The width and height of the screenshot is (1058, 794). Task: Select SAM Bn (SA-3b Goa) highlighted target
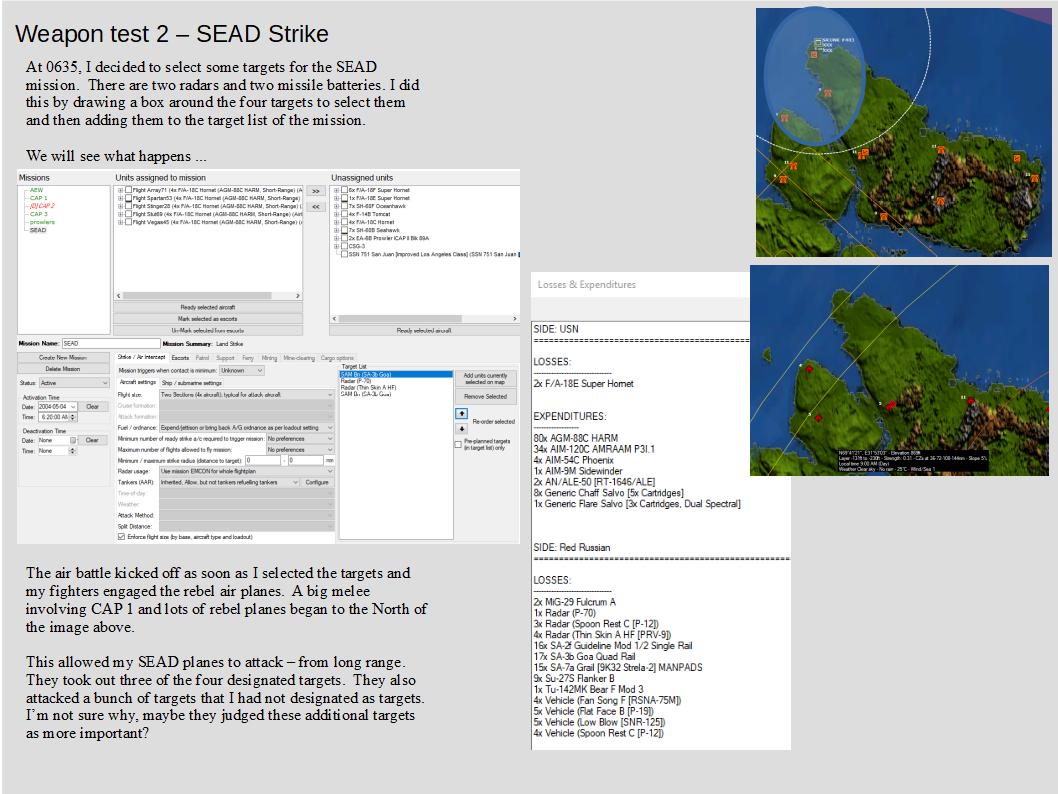tap(396, 374)
